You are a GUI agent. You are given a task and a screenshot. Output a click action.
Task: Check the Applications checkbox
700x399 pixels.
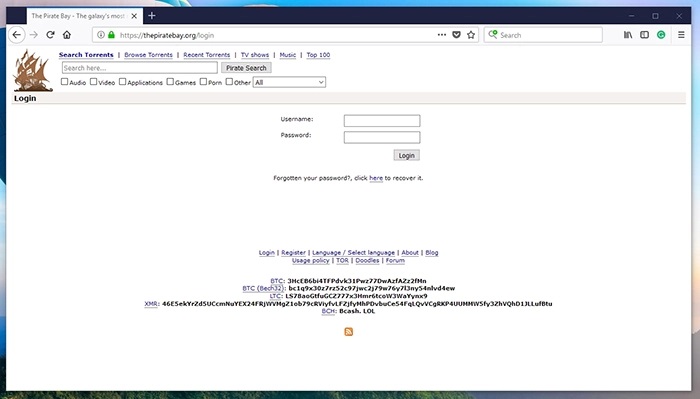[122, 82]
